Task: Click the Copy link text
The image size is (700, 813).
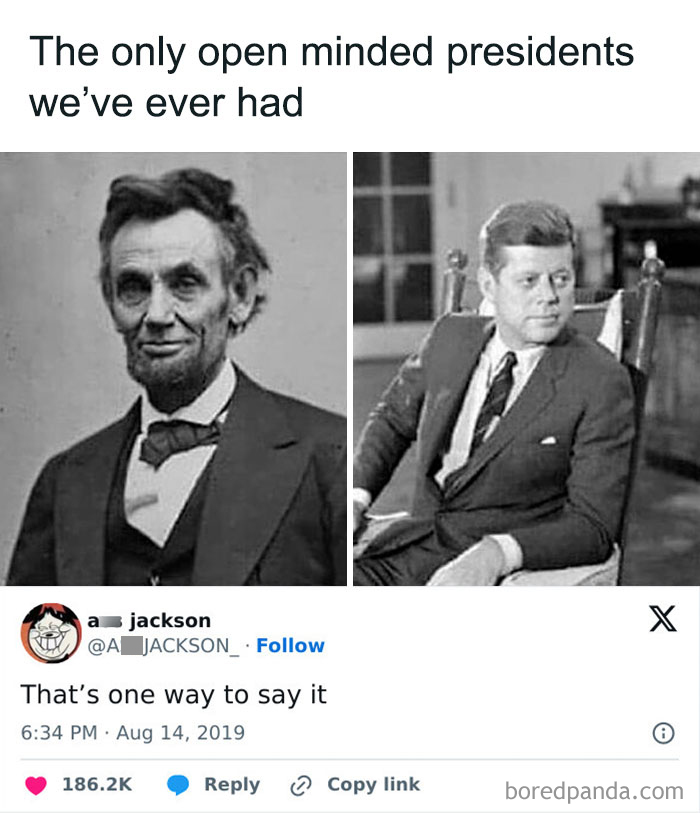Action: (373, 784)
